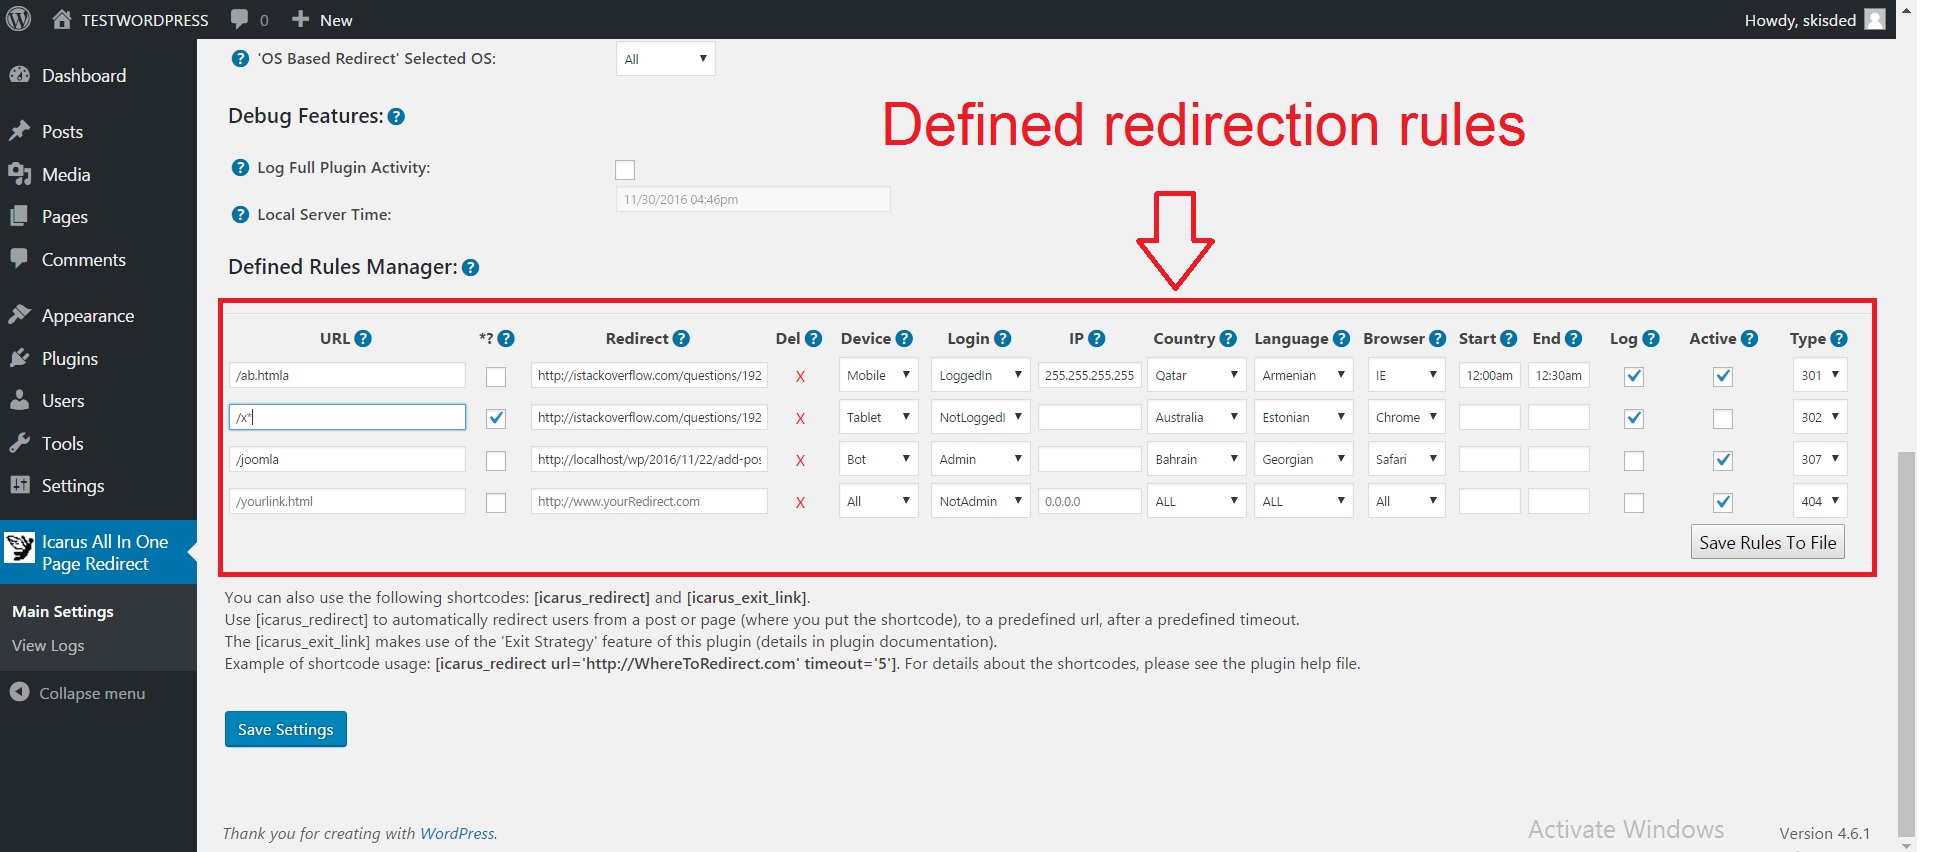
Task: Delete the /yourlink.html rule with red X
Action: (800, 503)
